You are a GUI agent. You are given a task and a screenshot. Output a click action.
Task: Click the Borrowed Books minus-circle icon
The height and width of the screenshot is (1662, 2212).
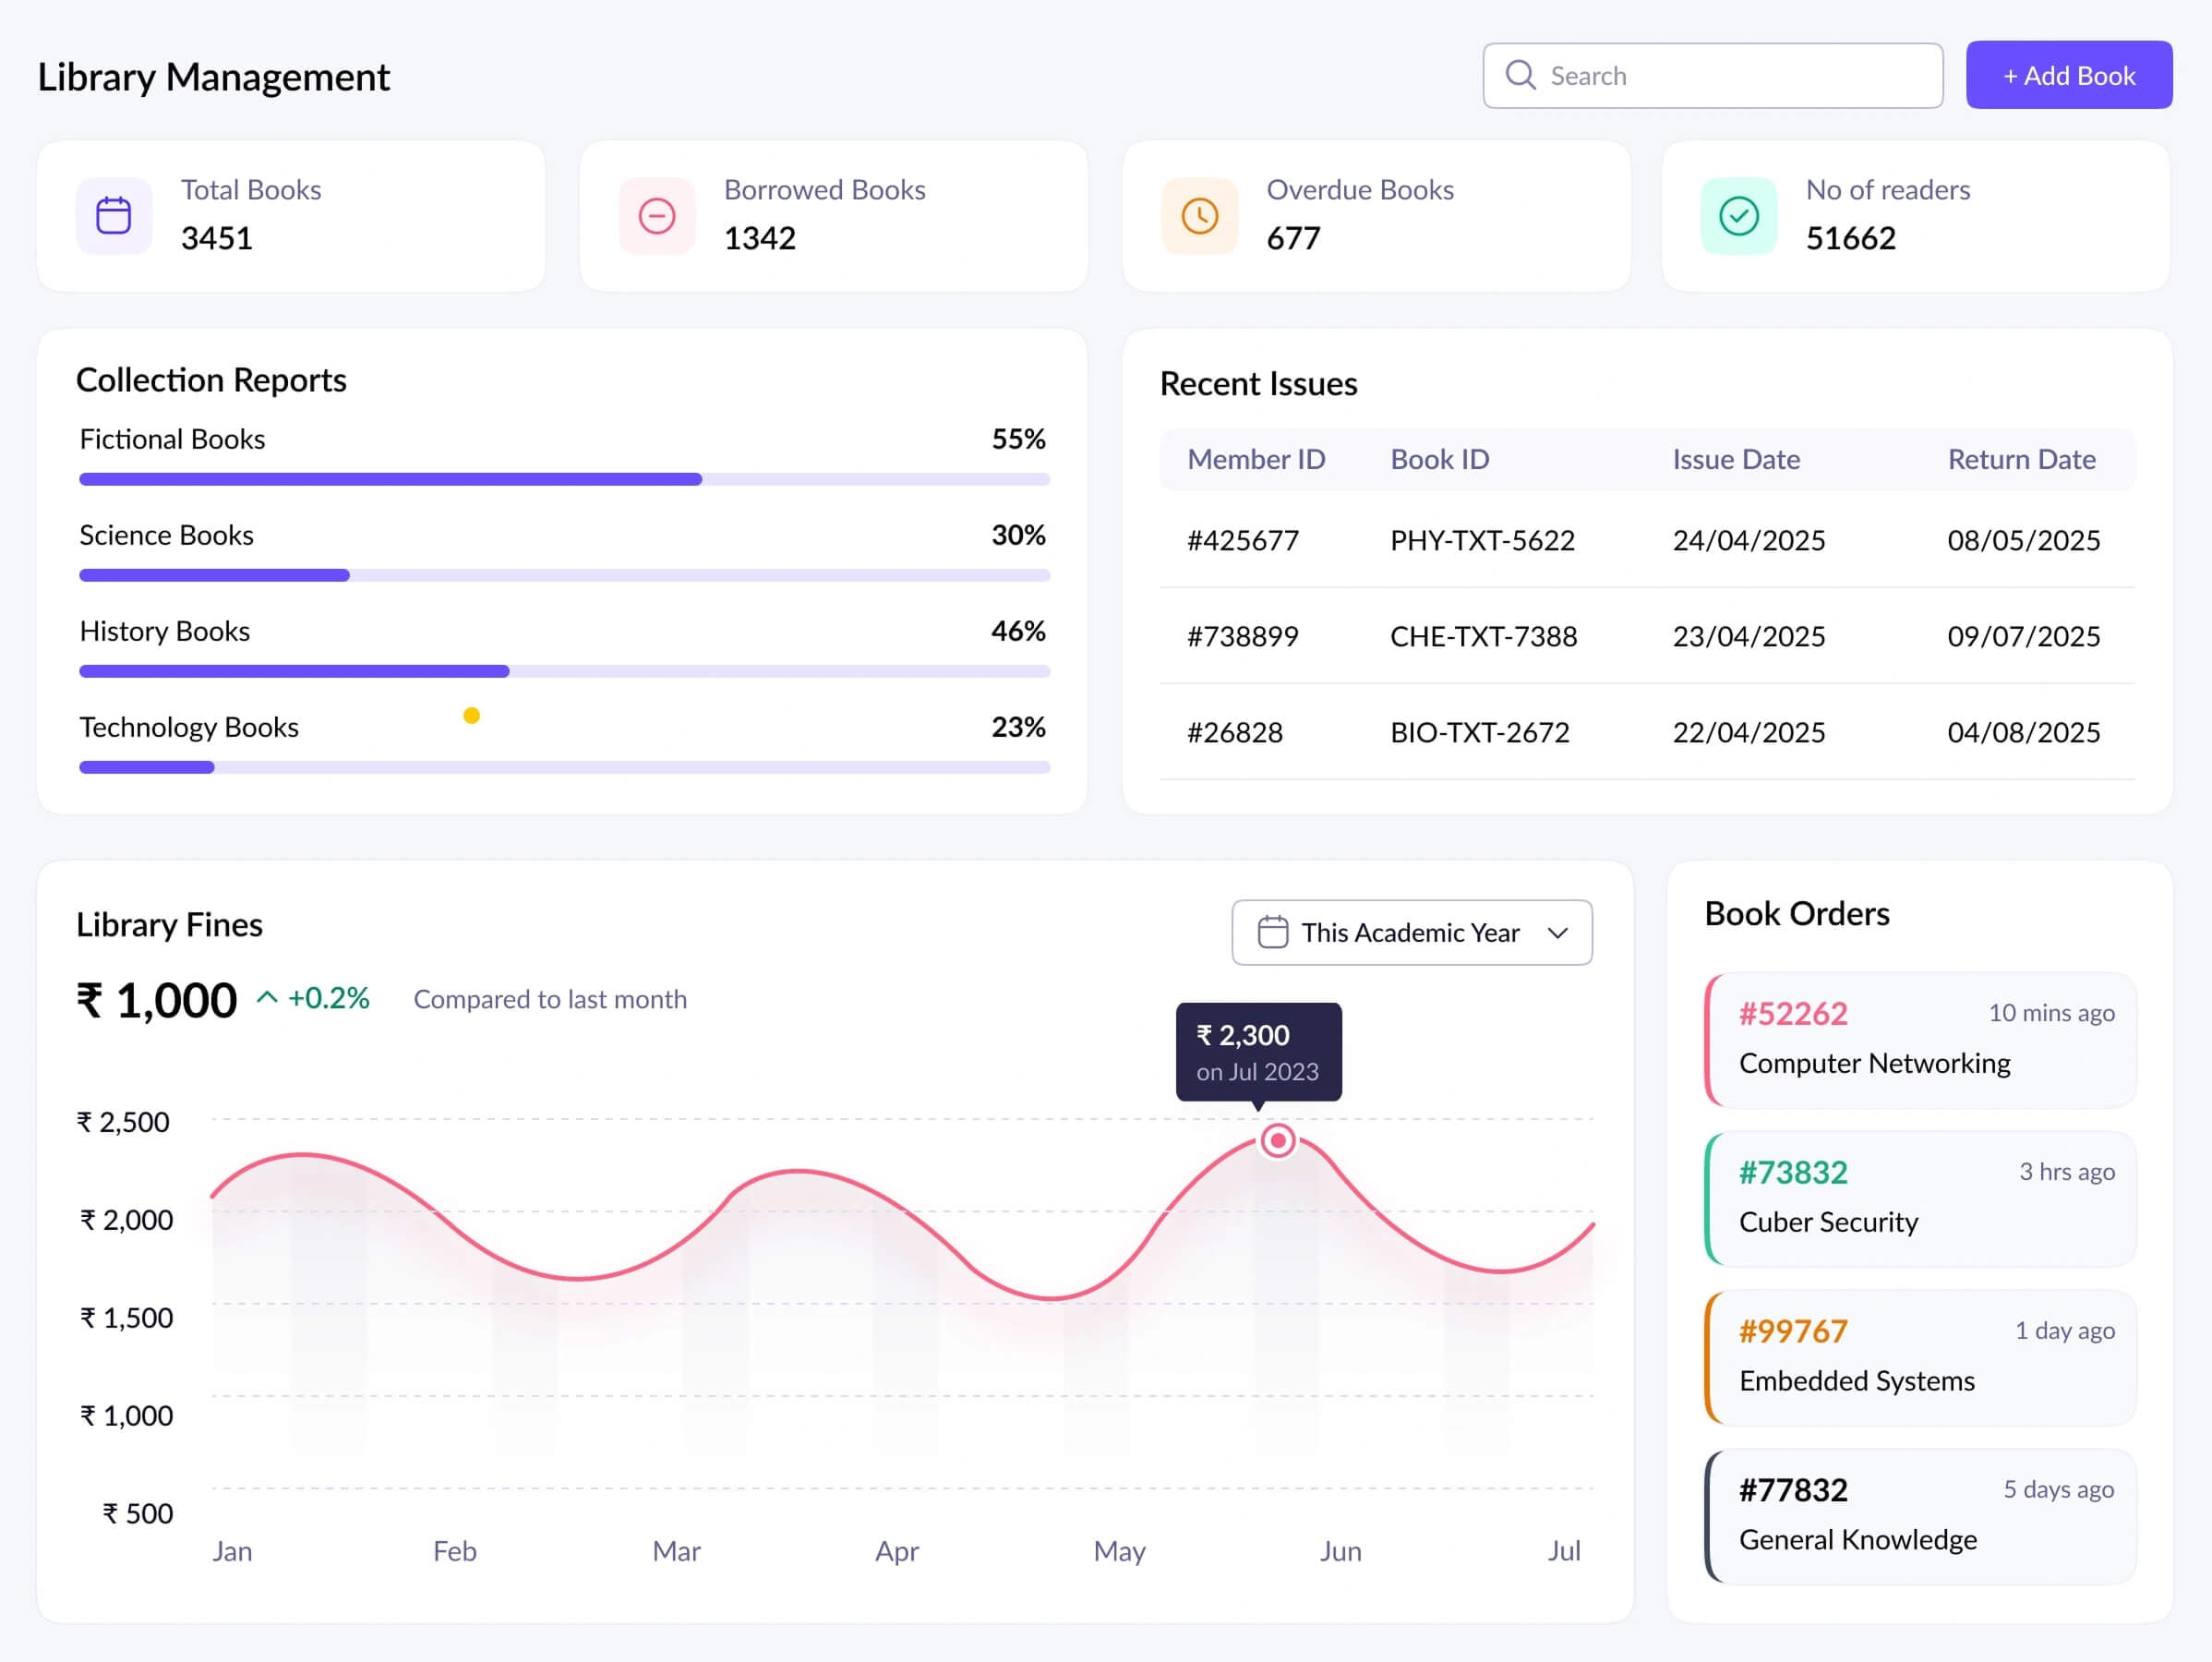(x=657, y=216)
